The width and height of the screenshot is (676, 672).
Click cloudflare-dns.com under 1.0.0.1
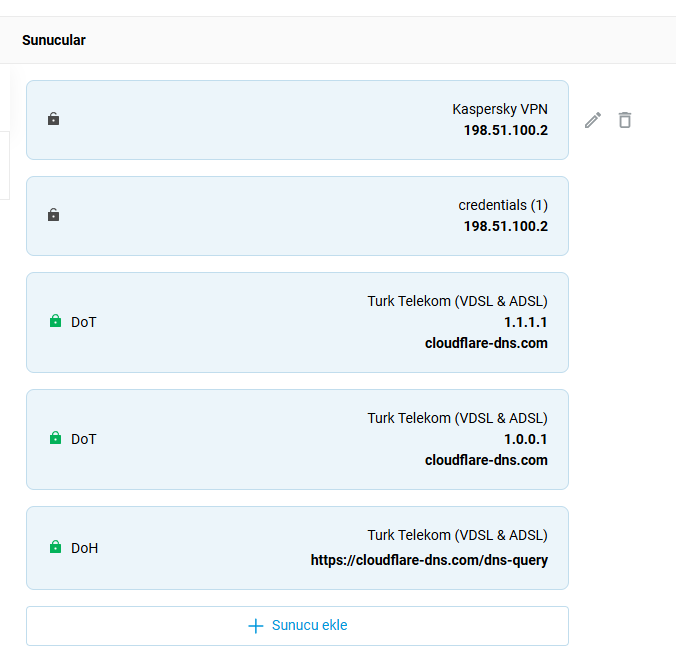coord(486,460)
